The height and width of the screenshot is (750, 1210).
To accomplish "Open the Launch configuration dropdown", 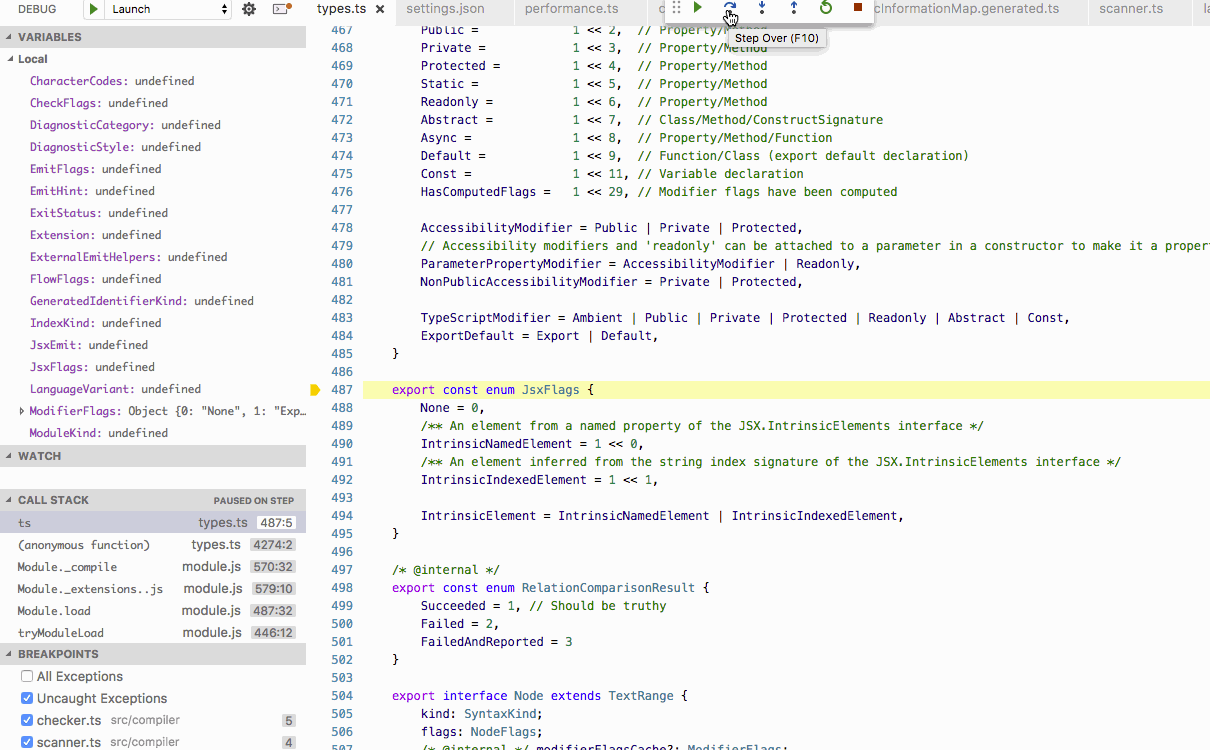I will point(169,9).
